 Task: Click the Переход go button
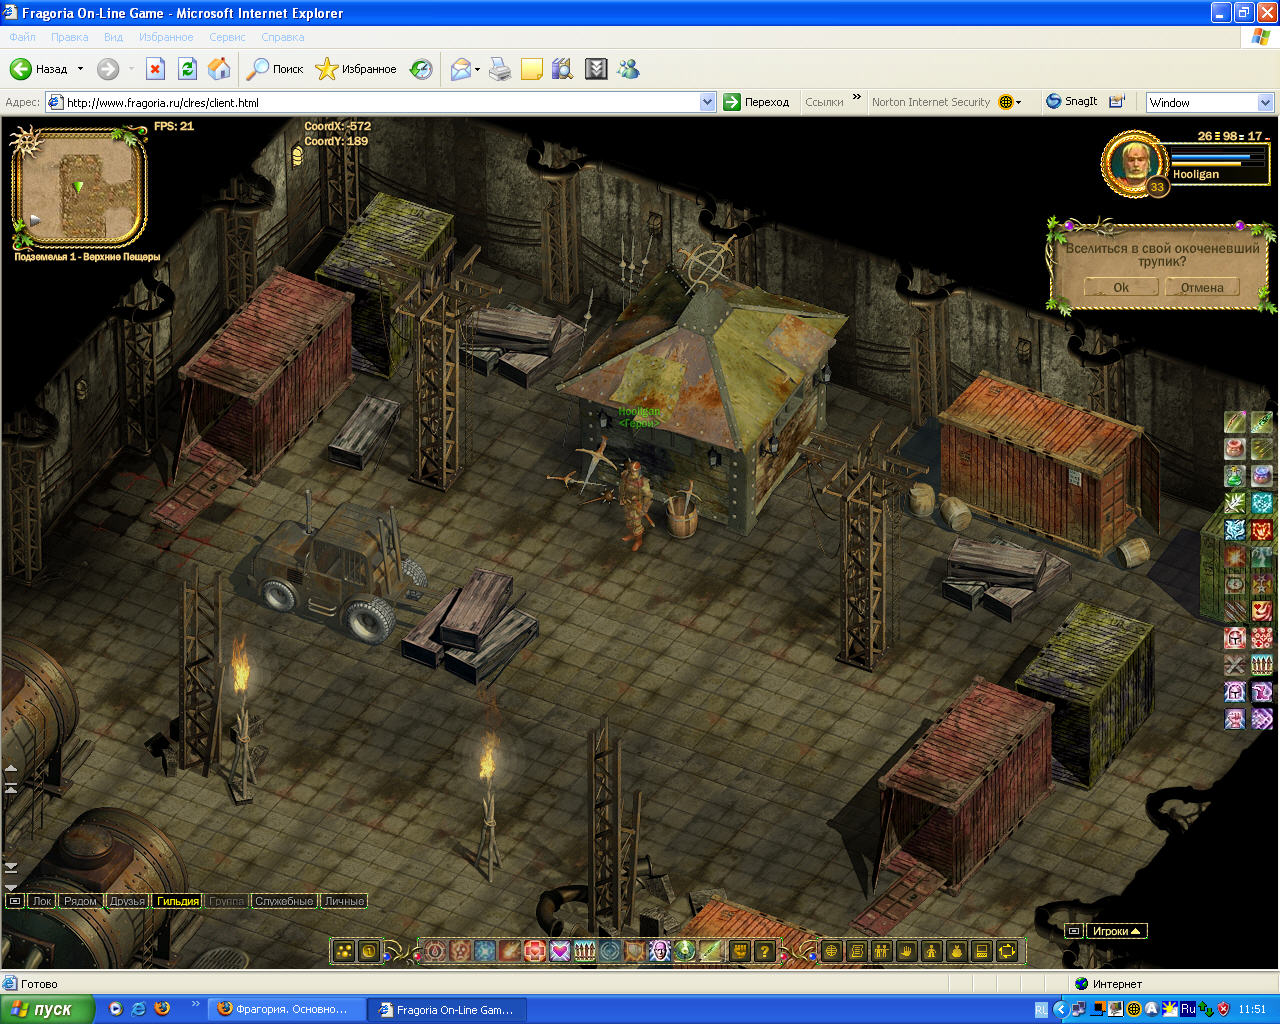pos(757,102)
